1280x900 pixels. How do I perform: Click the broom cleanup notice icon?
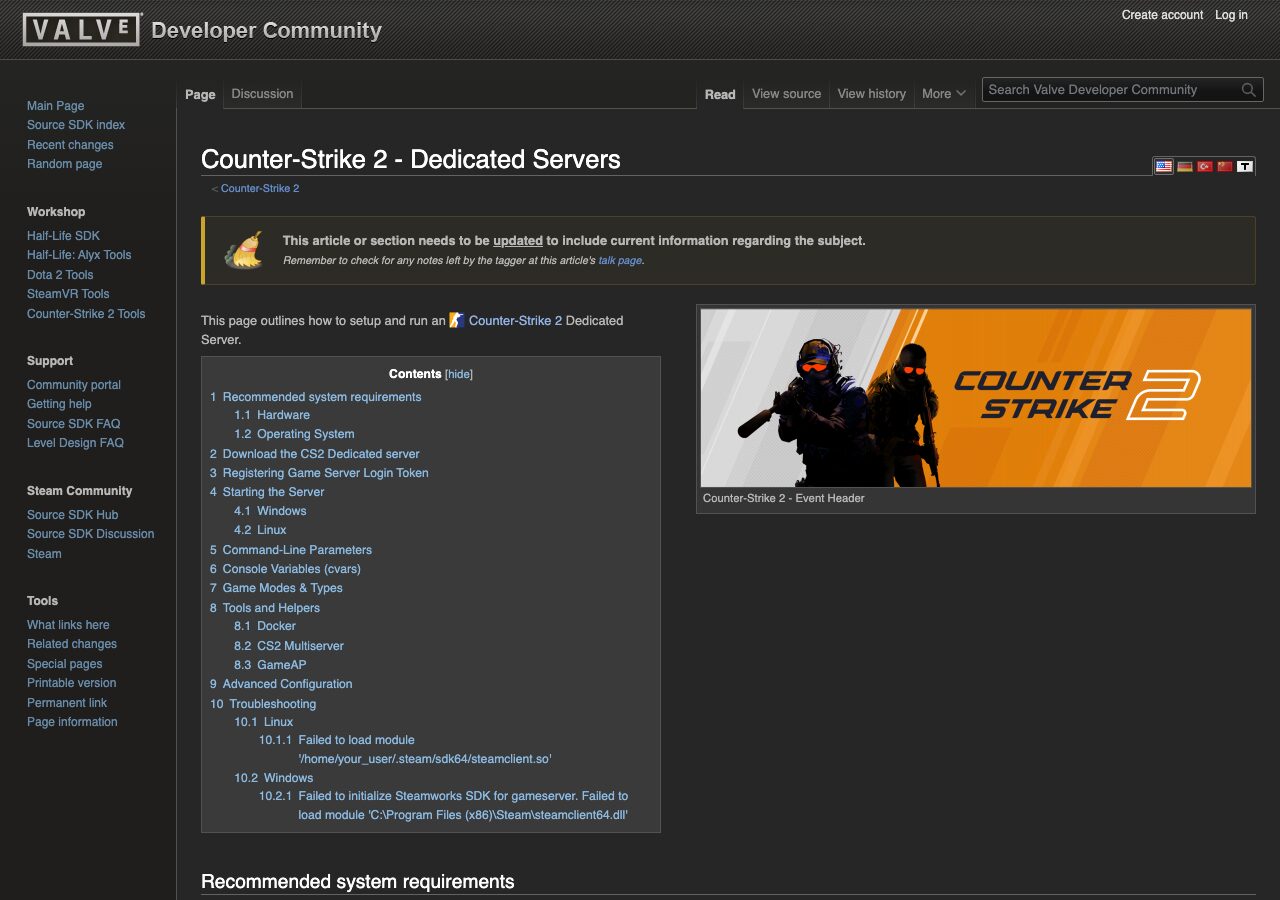(x=243, y=250)
